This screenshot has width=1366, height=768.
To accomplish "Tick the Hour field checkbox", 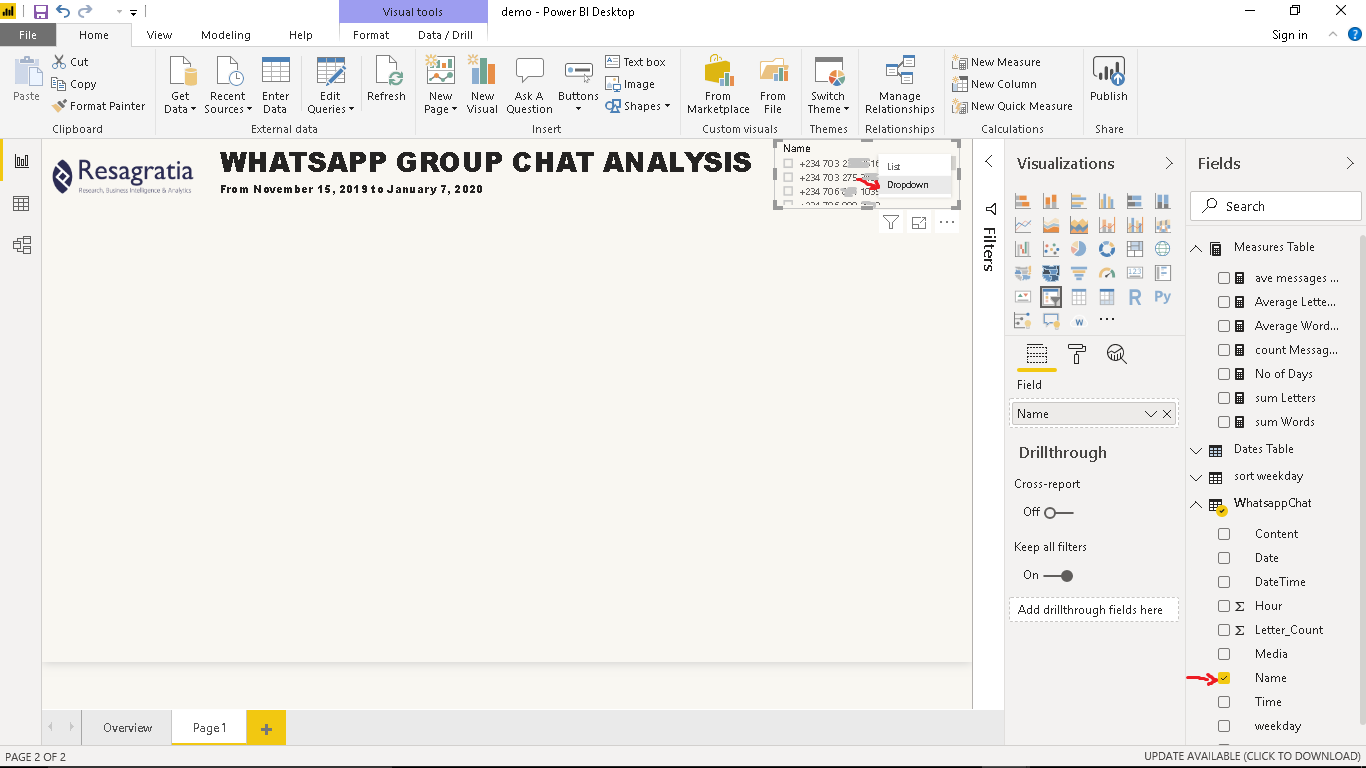I will (1224, 606).
